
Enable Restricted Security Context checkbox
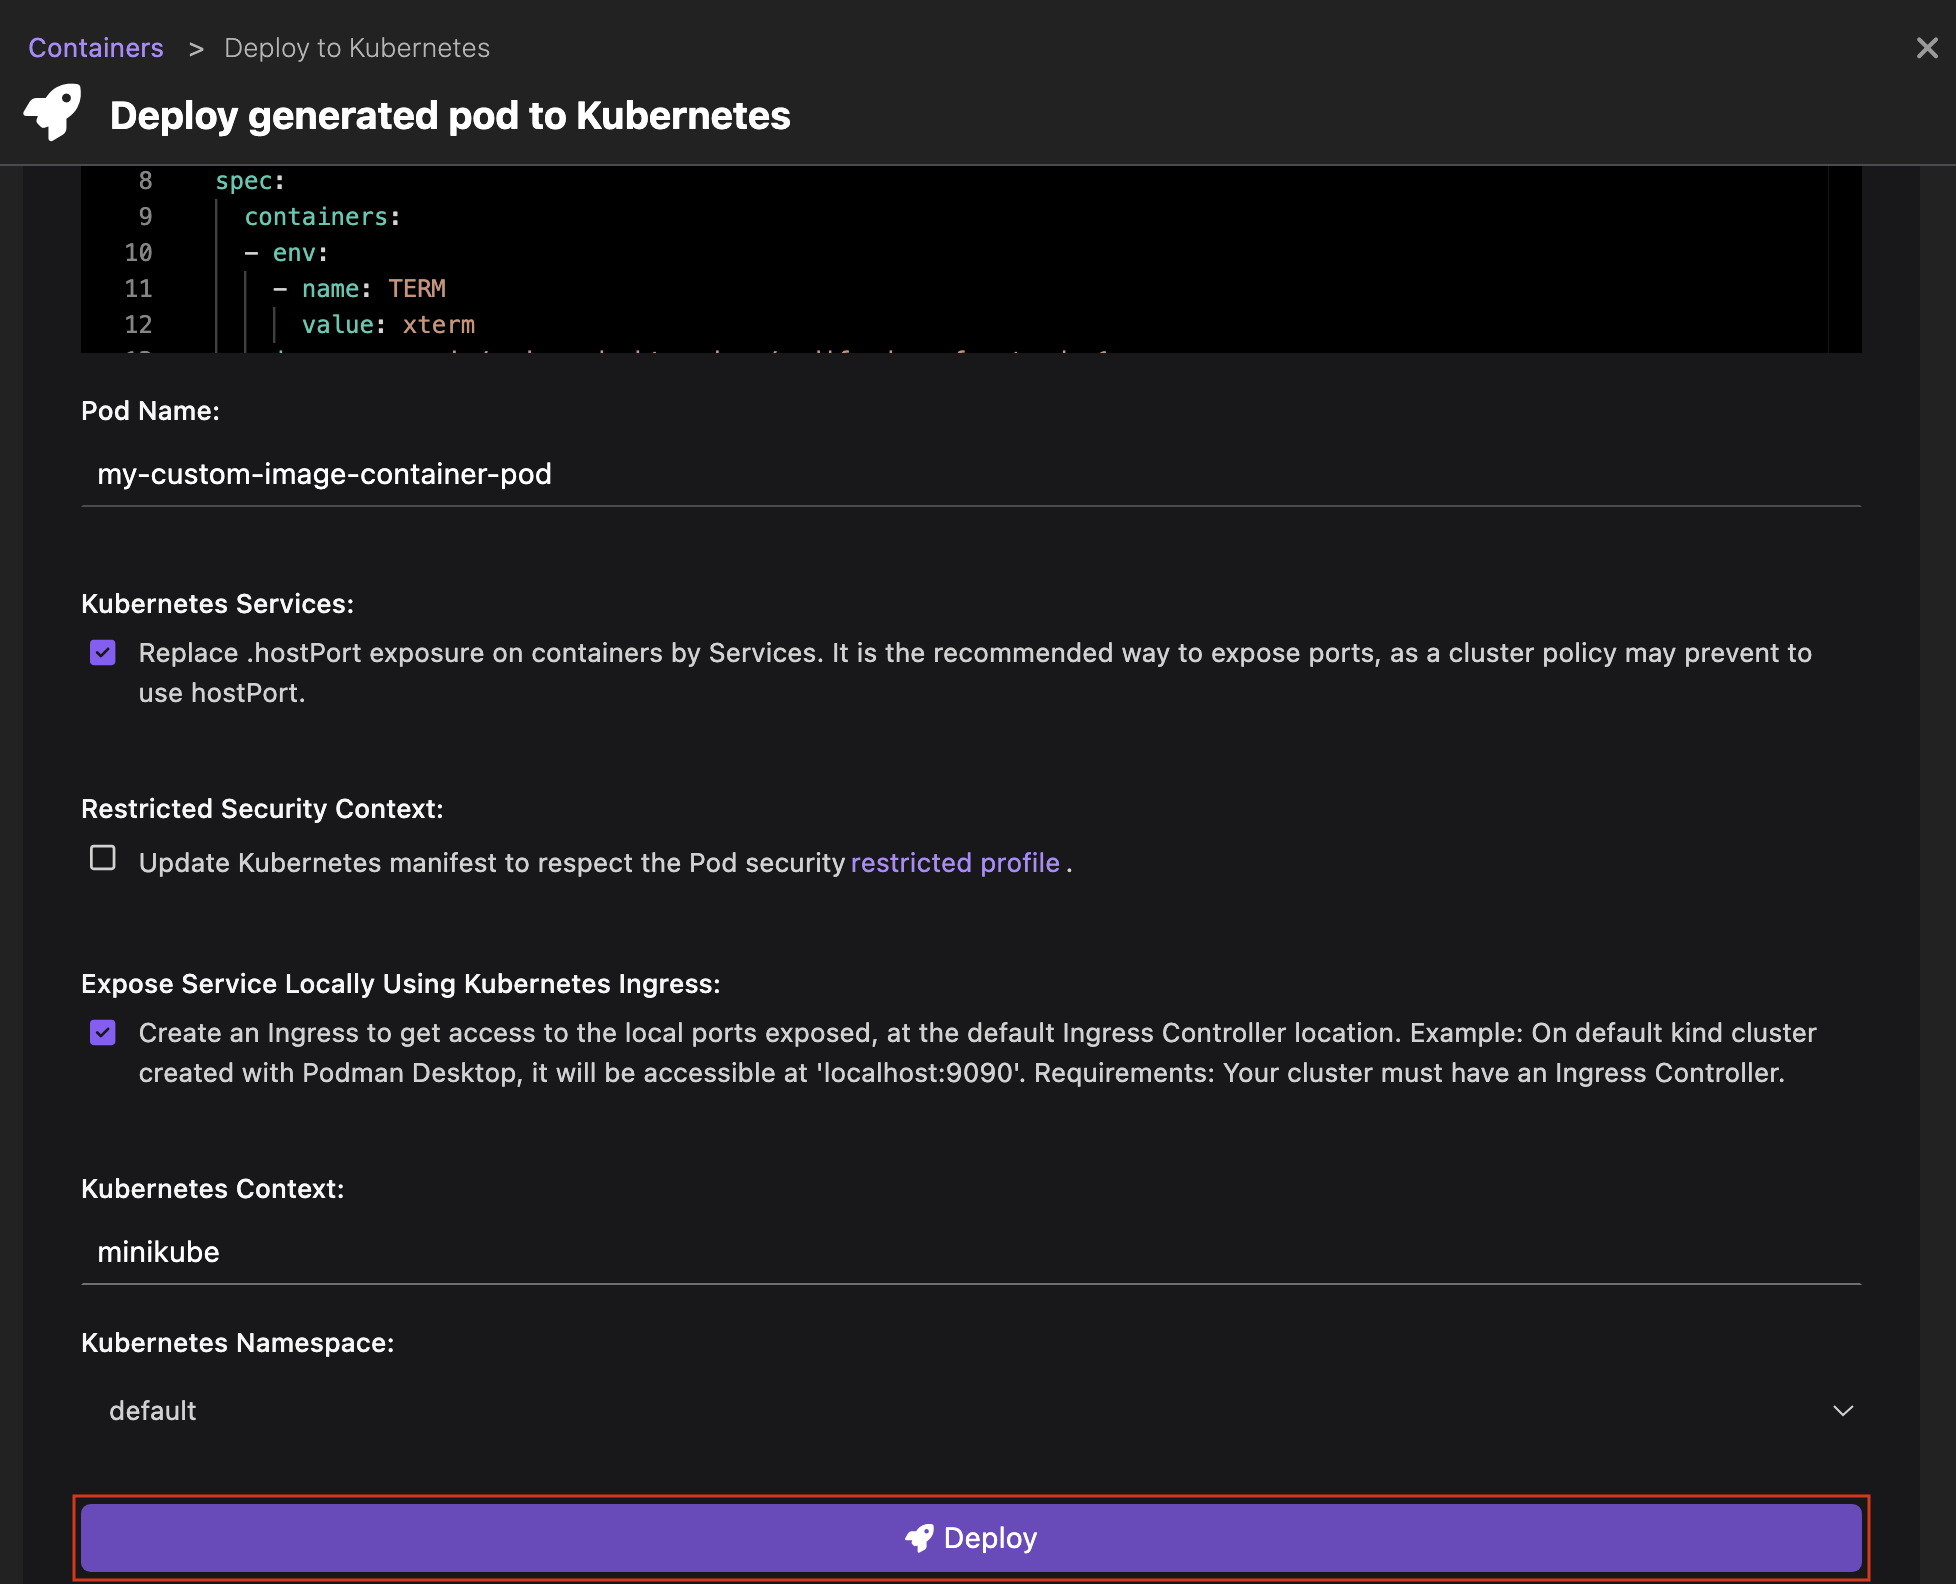pos(103,858)
